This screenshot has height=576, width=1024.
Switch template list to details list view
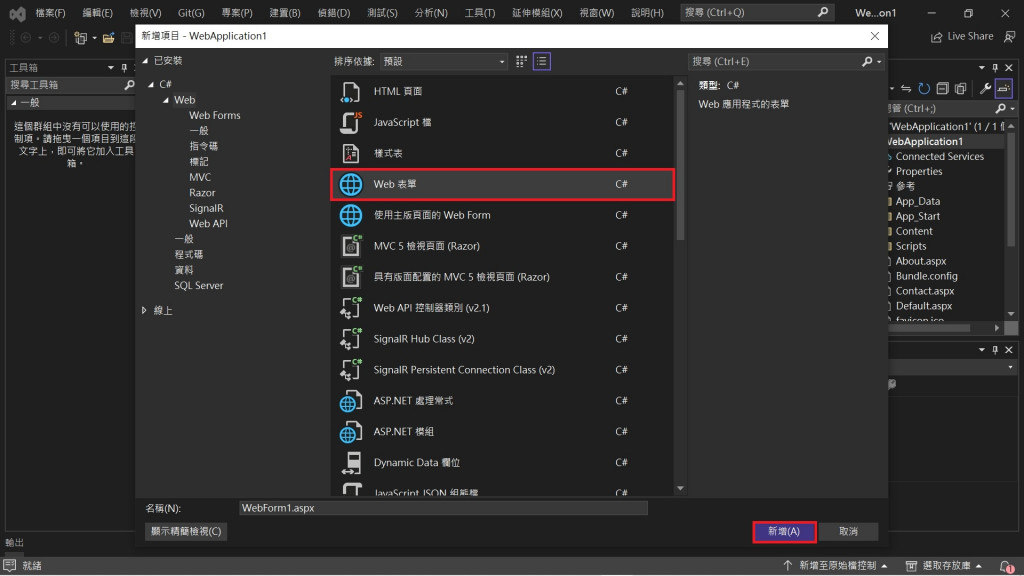[541, 61]
